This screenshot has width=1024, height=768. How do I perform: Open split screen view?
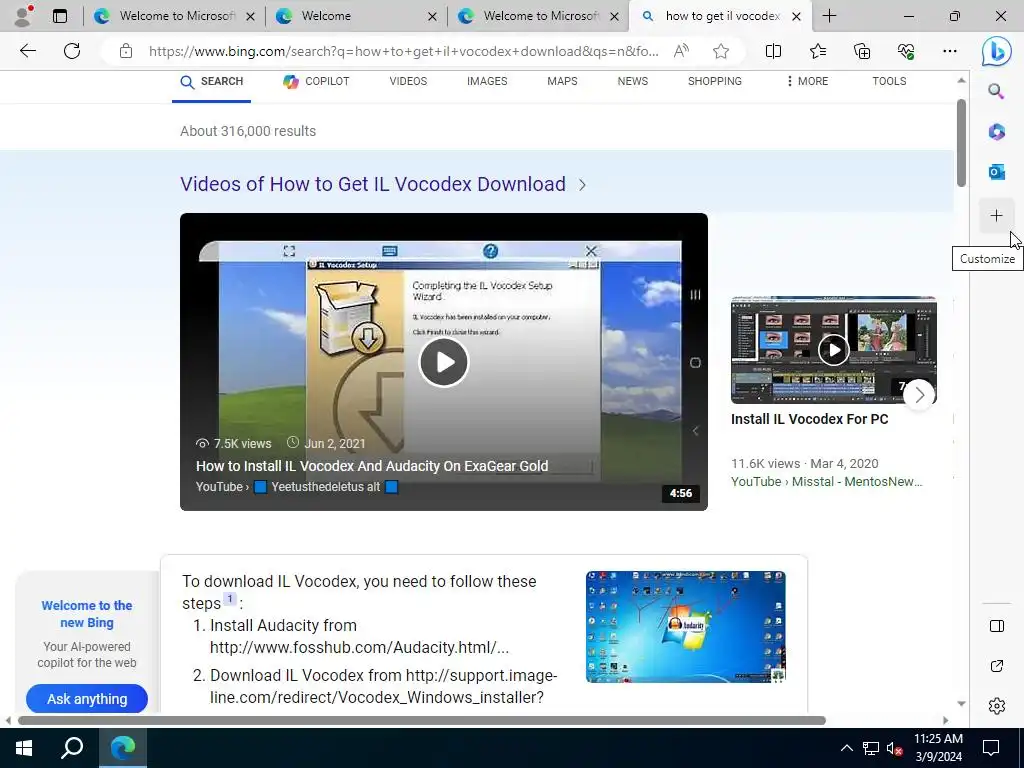(773, 51)
